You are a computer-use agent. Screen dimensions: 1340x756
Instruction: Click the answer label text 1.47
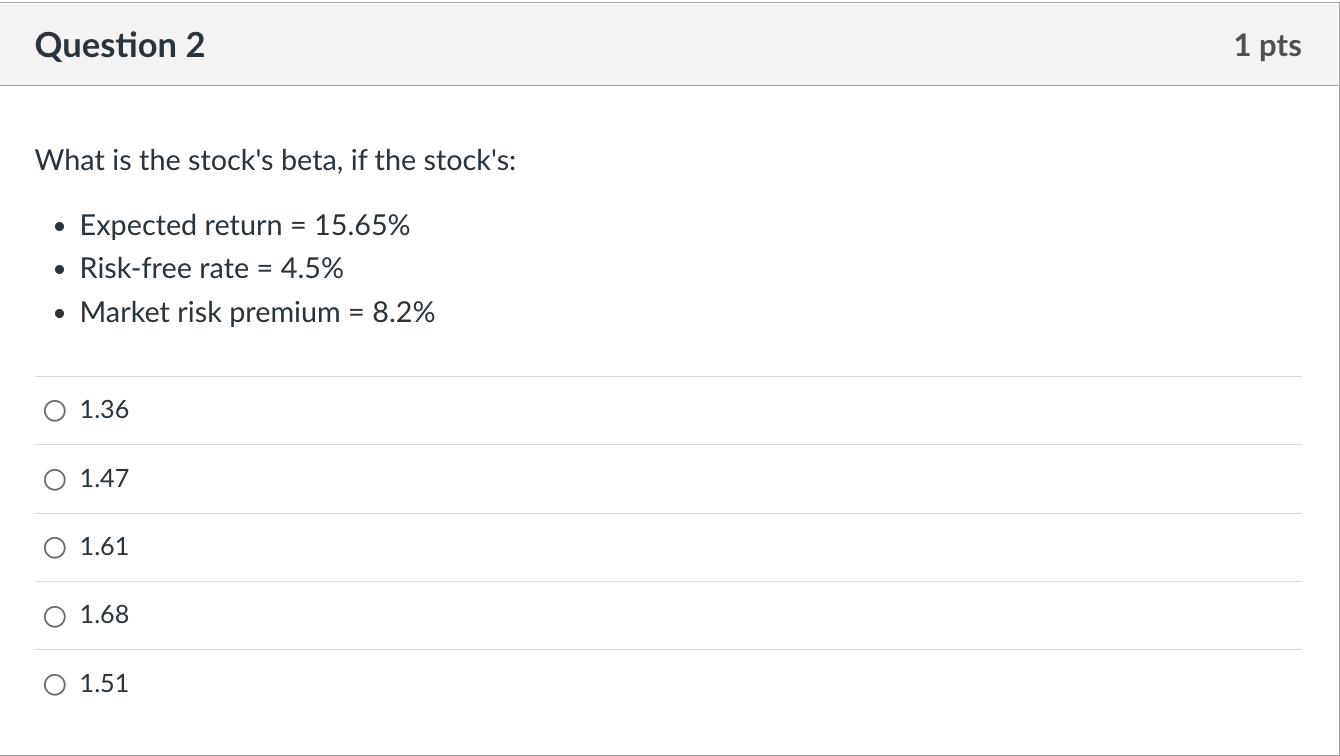(x=104, y=479)
